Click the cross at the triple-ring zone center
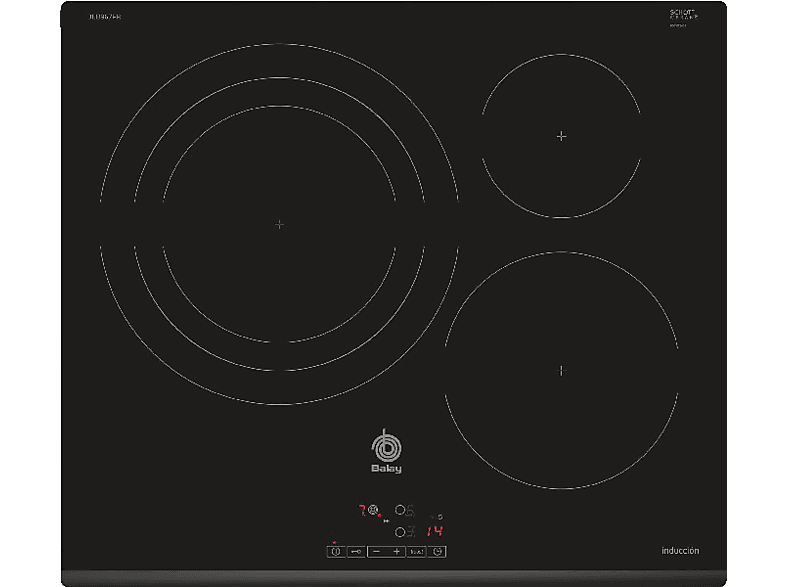The width and height of the screenshot is (786, 587). (x=280, y=224)
